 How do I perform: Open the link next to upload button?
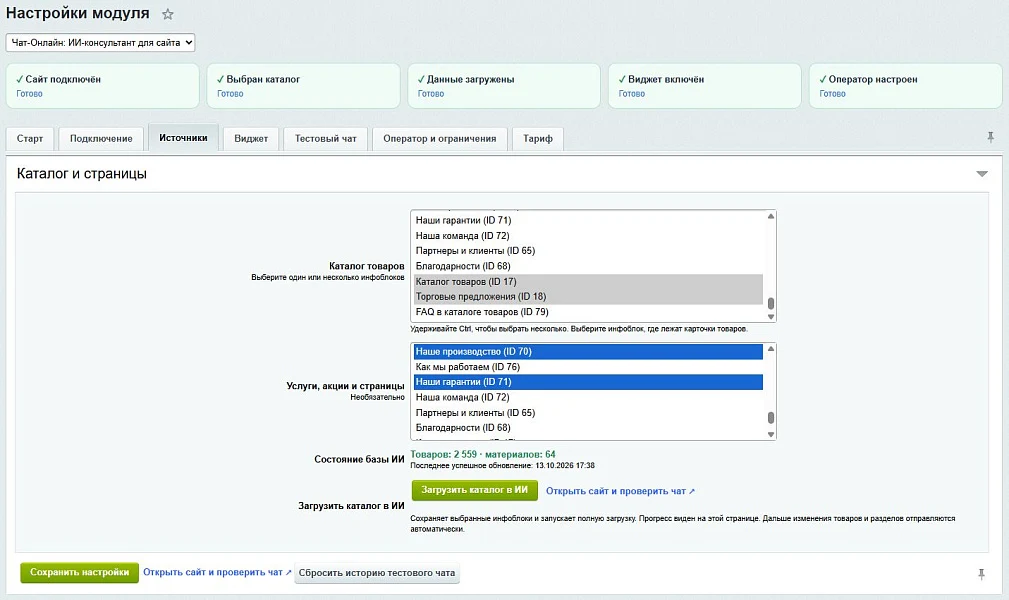click(x=620, y=491)
